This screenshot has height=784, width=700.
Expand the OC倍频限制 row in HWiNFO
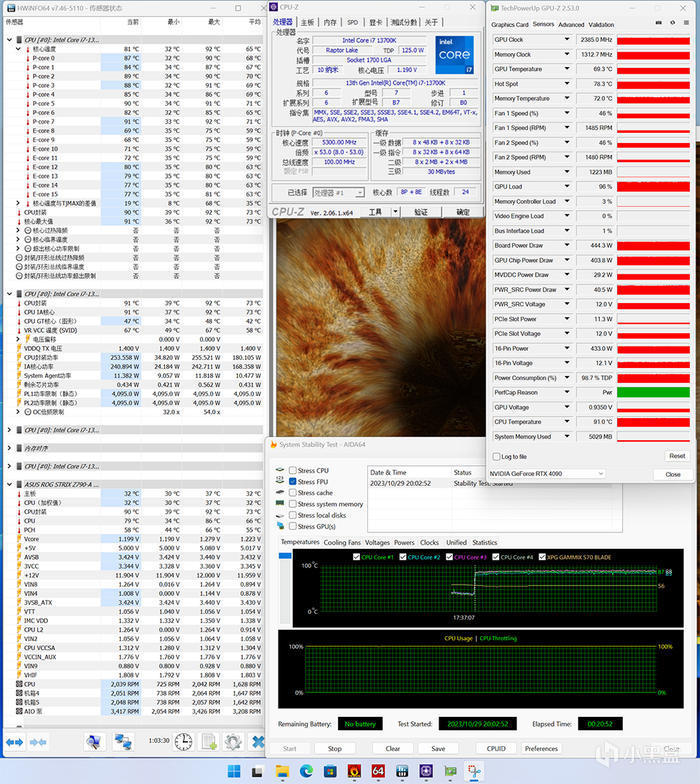(18, 412)
